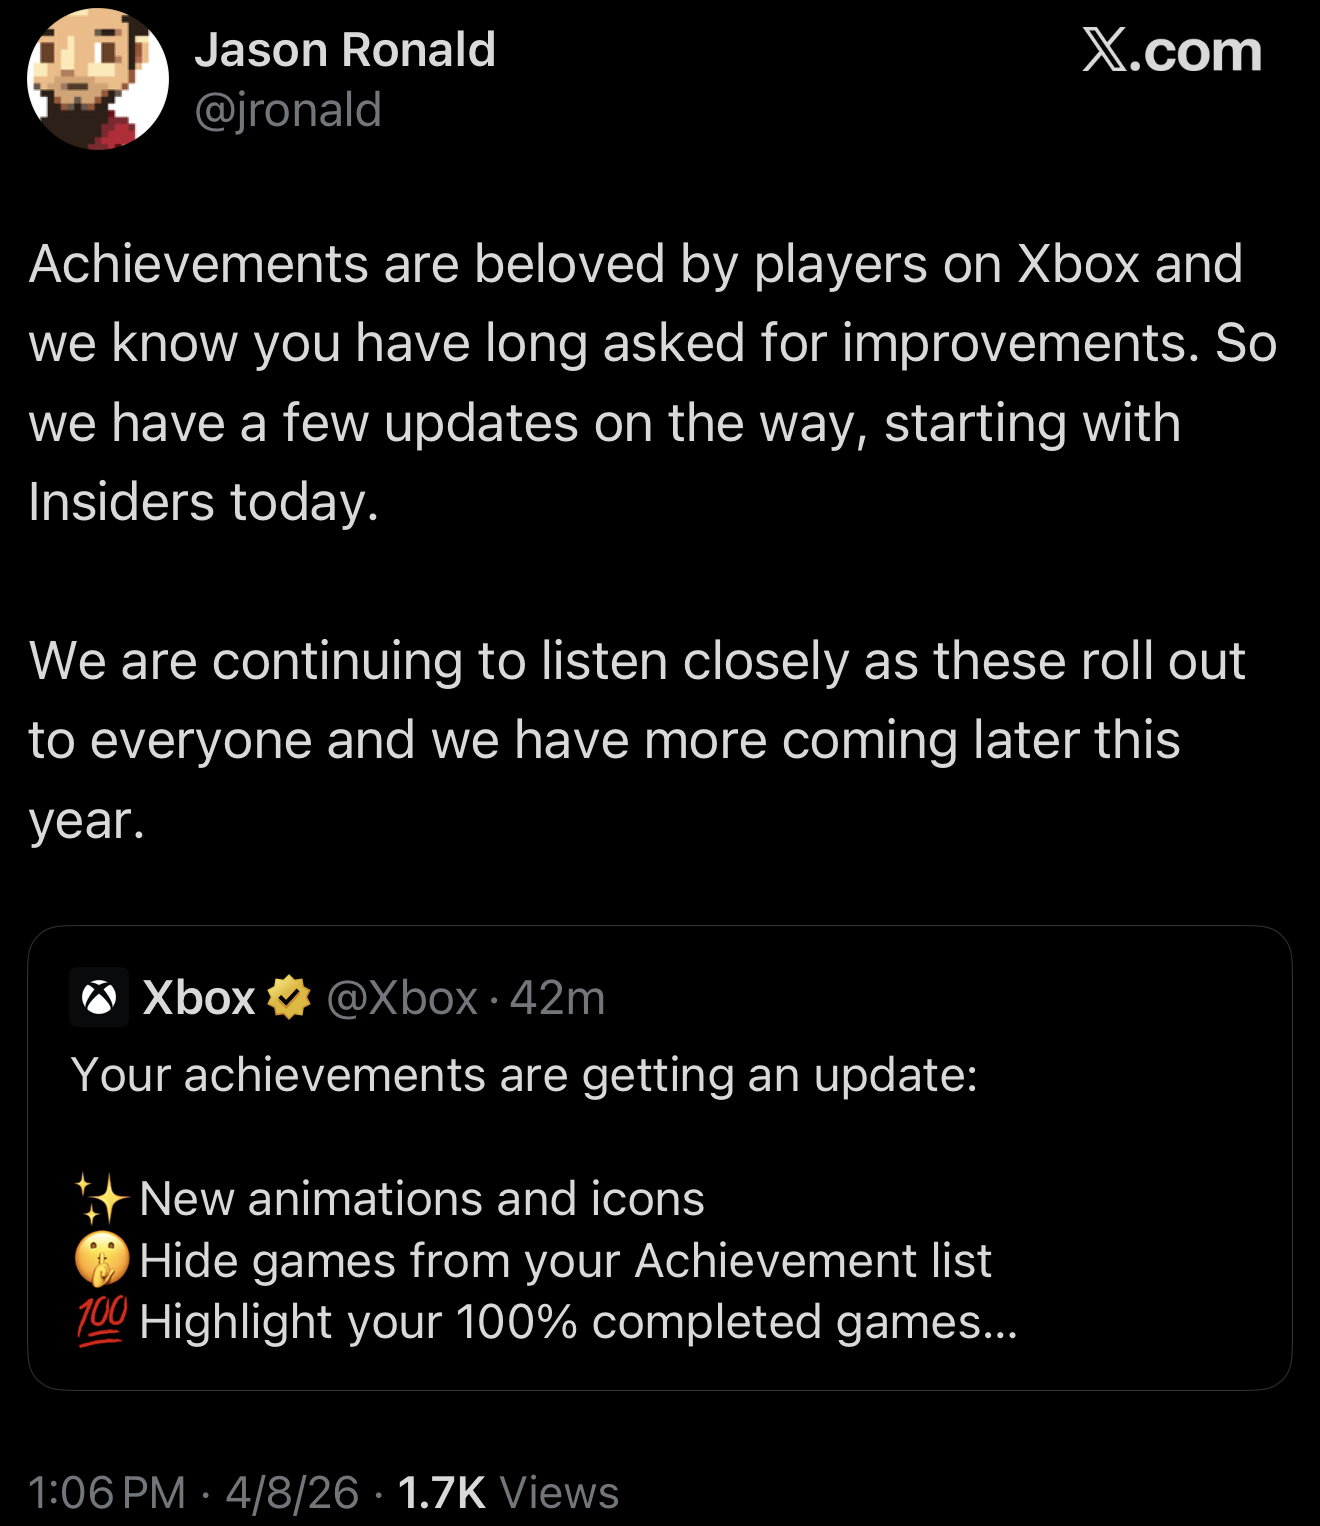The image size is (1320, 1526).
Task: Click the paragraph starting 'We are continuing to listen'
Action: (x=637, y=740)
